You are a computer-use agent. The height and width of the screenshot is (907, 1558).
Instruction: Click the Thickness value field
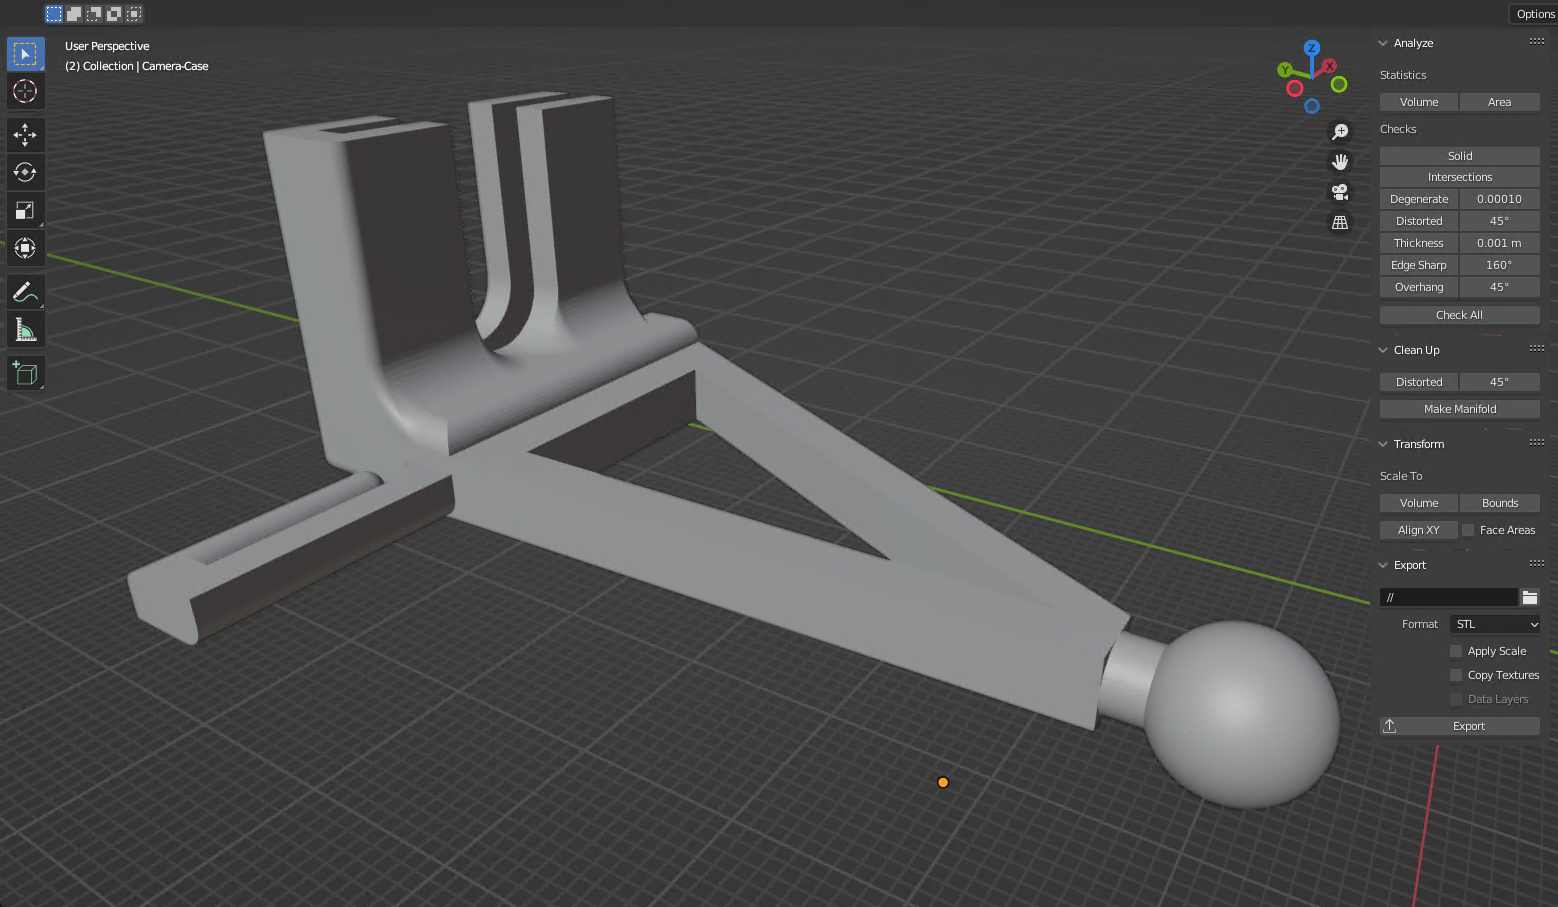click(1499, 243)
